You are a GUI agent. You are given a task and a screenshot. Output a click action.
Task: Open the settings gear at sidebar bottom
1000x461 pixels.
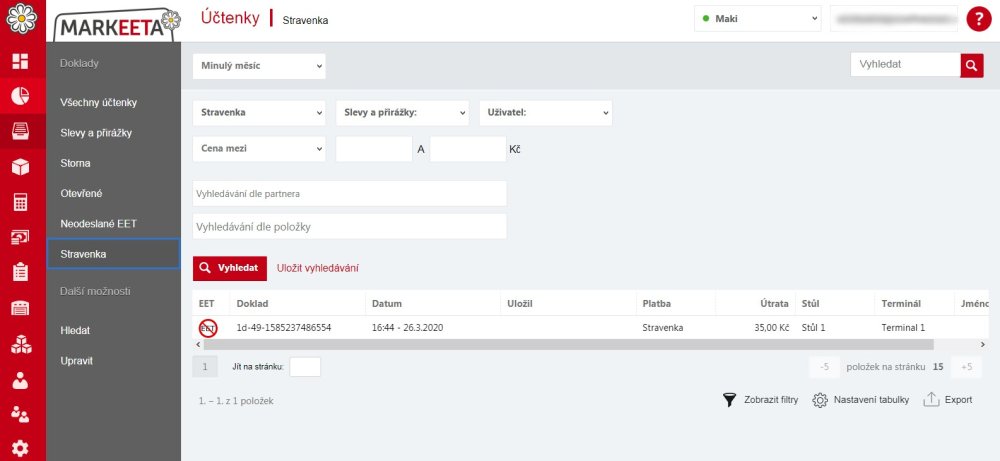point(20,448)
